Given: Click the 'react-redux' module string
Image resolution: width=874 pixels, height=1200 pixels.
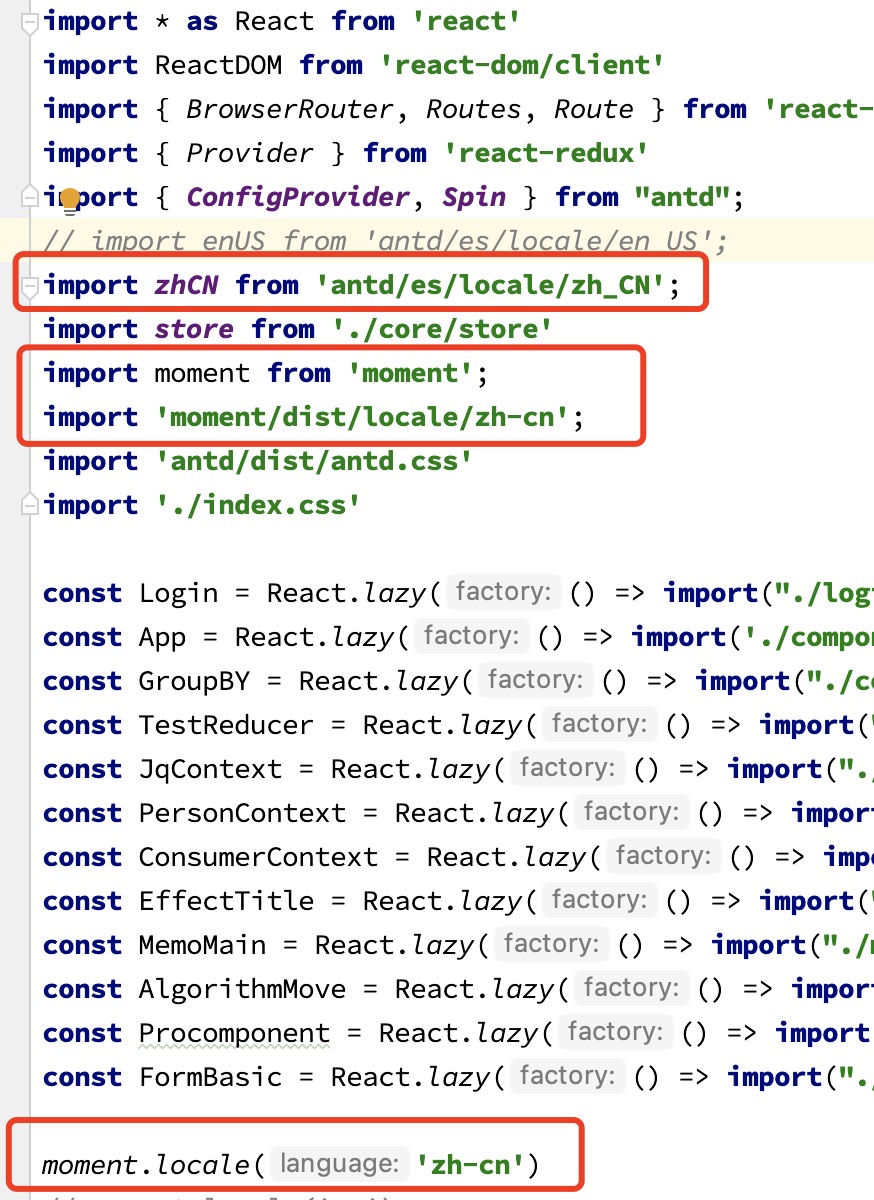Looking at the screenshot, I should tap(546, 153).
